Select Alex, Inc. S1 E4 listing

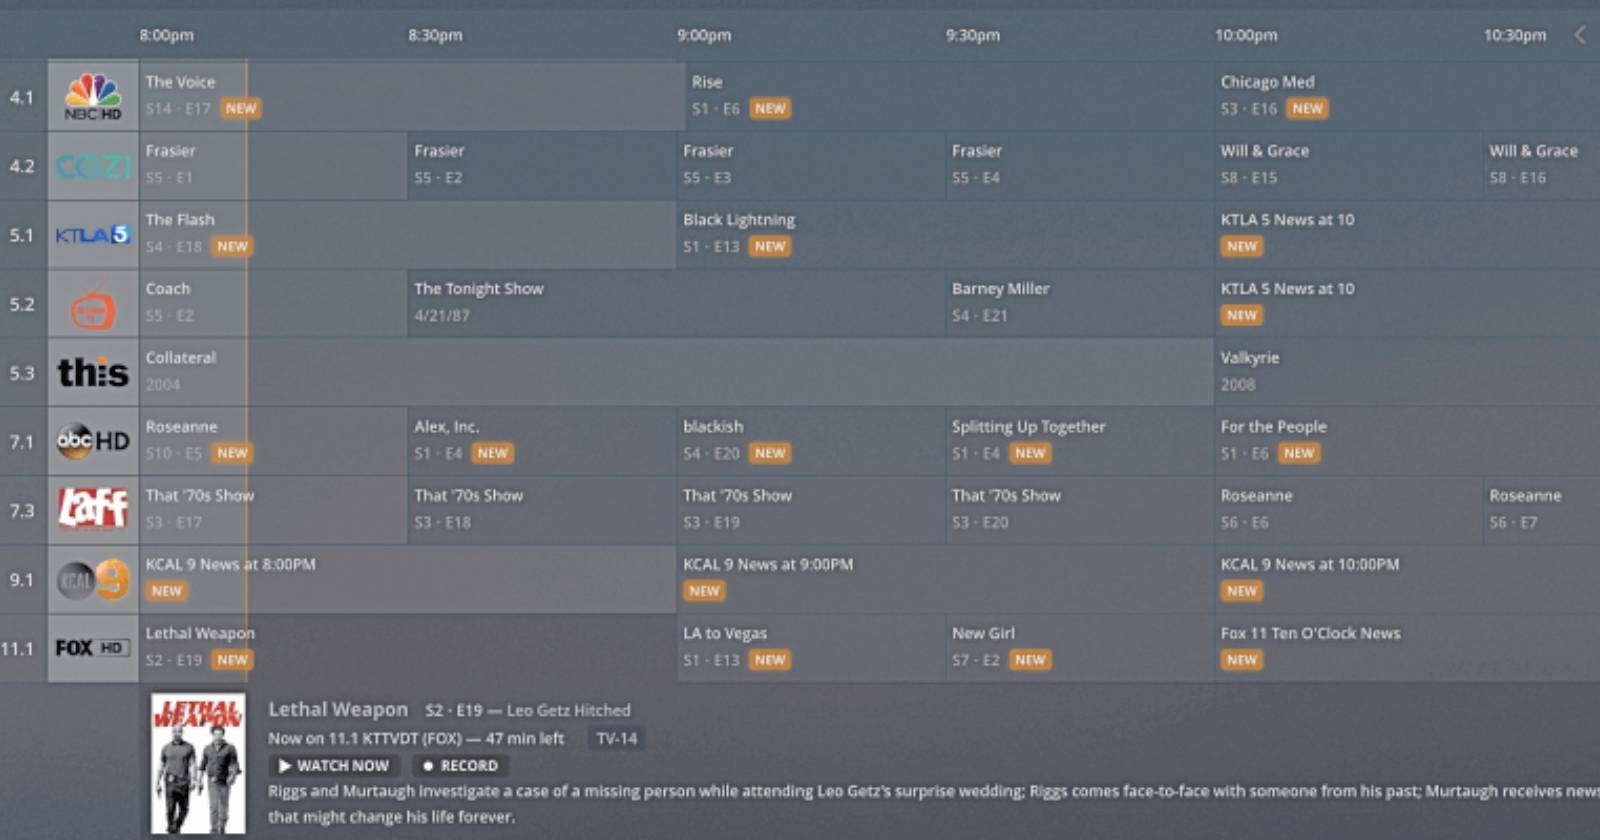coord(542,442)
